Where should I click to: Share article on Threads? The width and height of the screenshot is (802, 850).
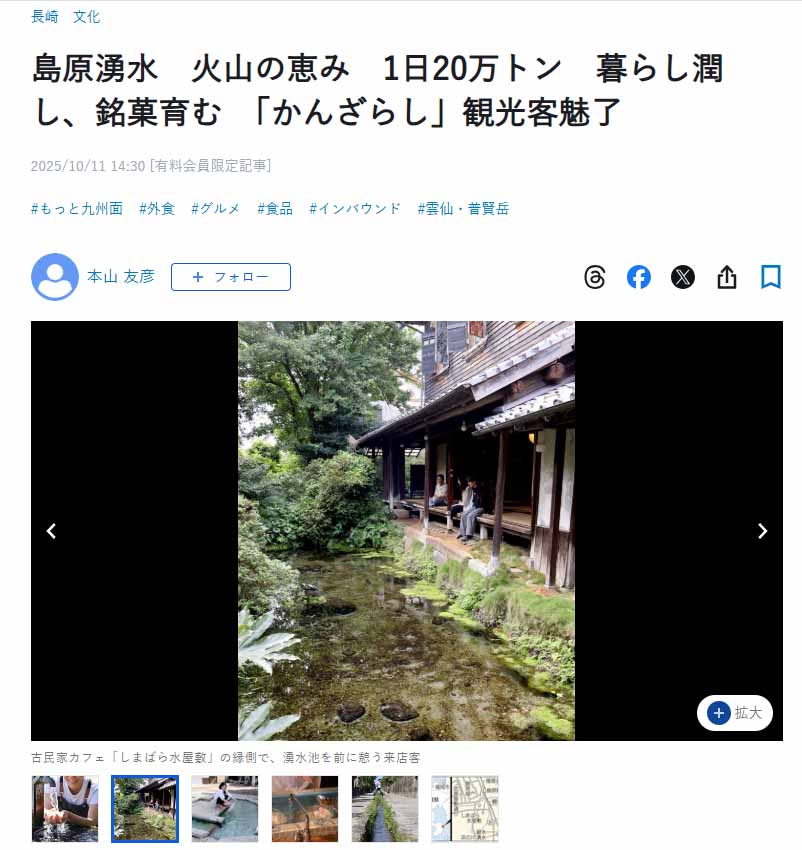[594, 277]
